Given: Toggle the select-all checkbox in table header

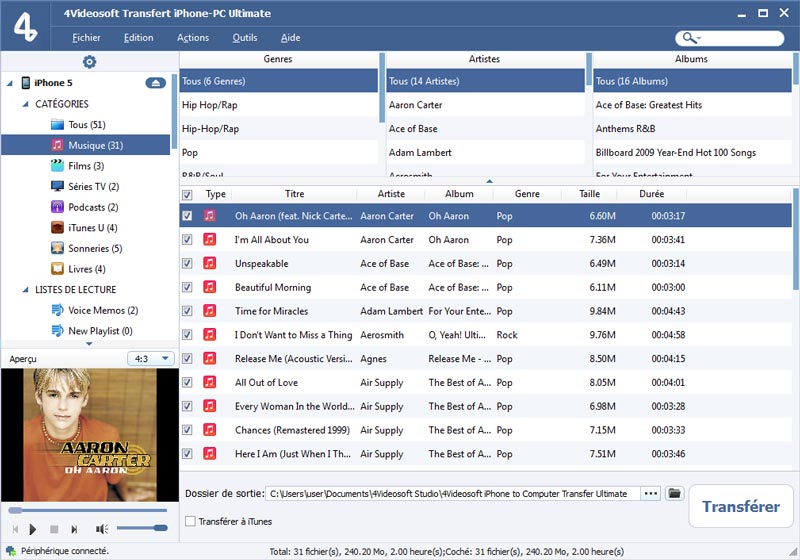Looking at the screenshot, I should tap(187, 195).
